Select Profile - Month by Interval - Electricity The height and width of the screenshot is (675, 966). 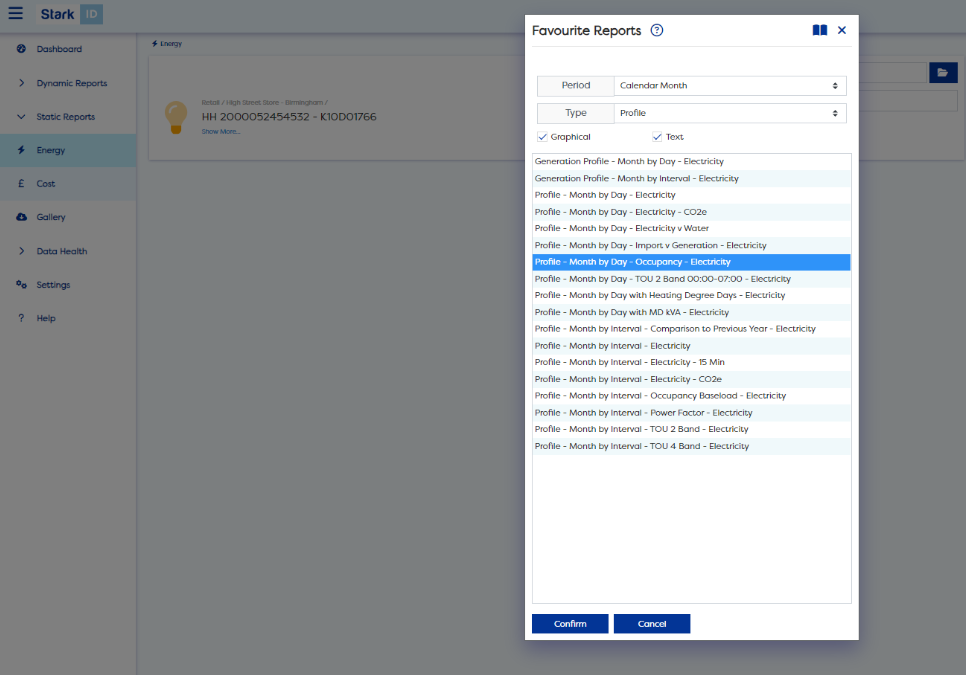click(691, 346)
